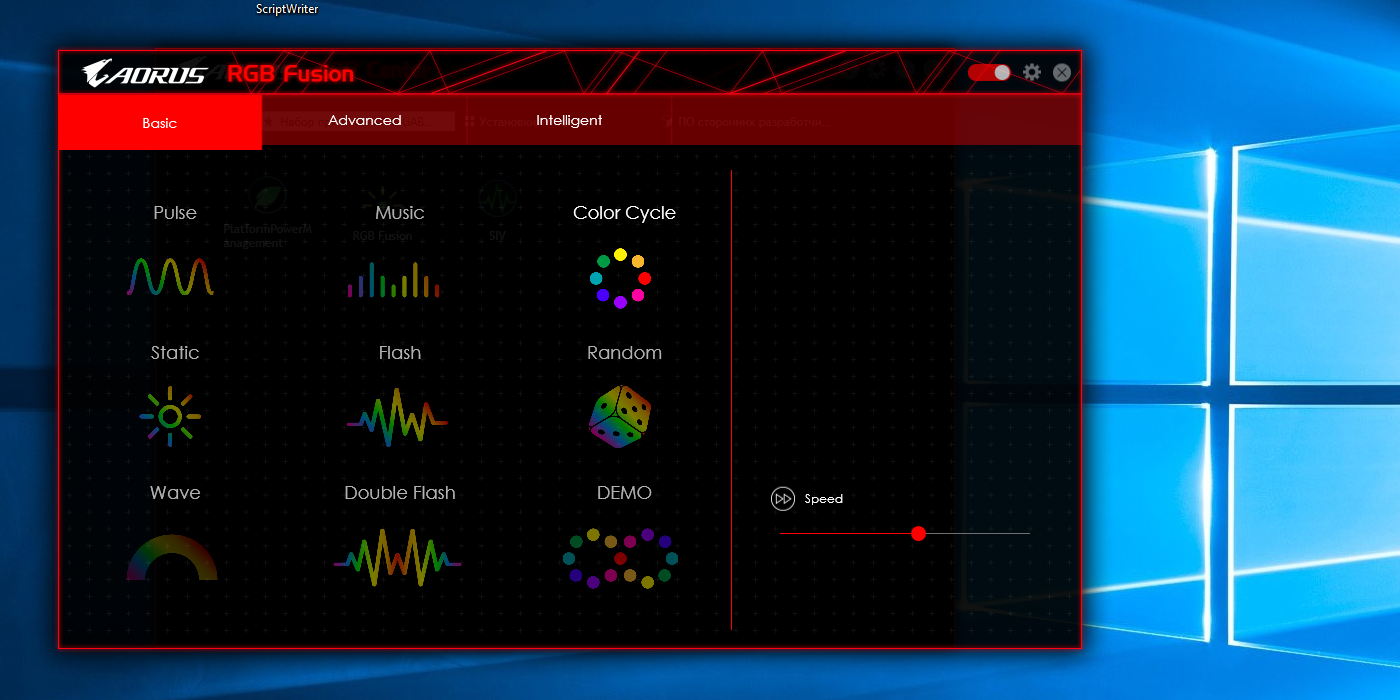Click the Speed fast-forward icon
The width and height of the screenshot is (1400, 700).
pyautogui.click(x=782, y=498)
